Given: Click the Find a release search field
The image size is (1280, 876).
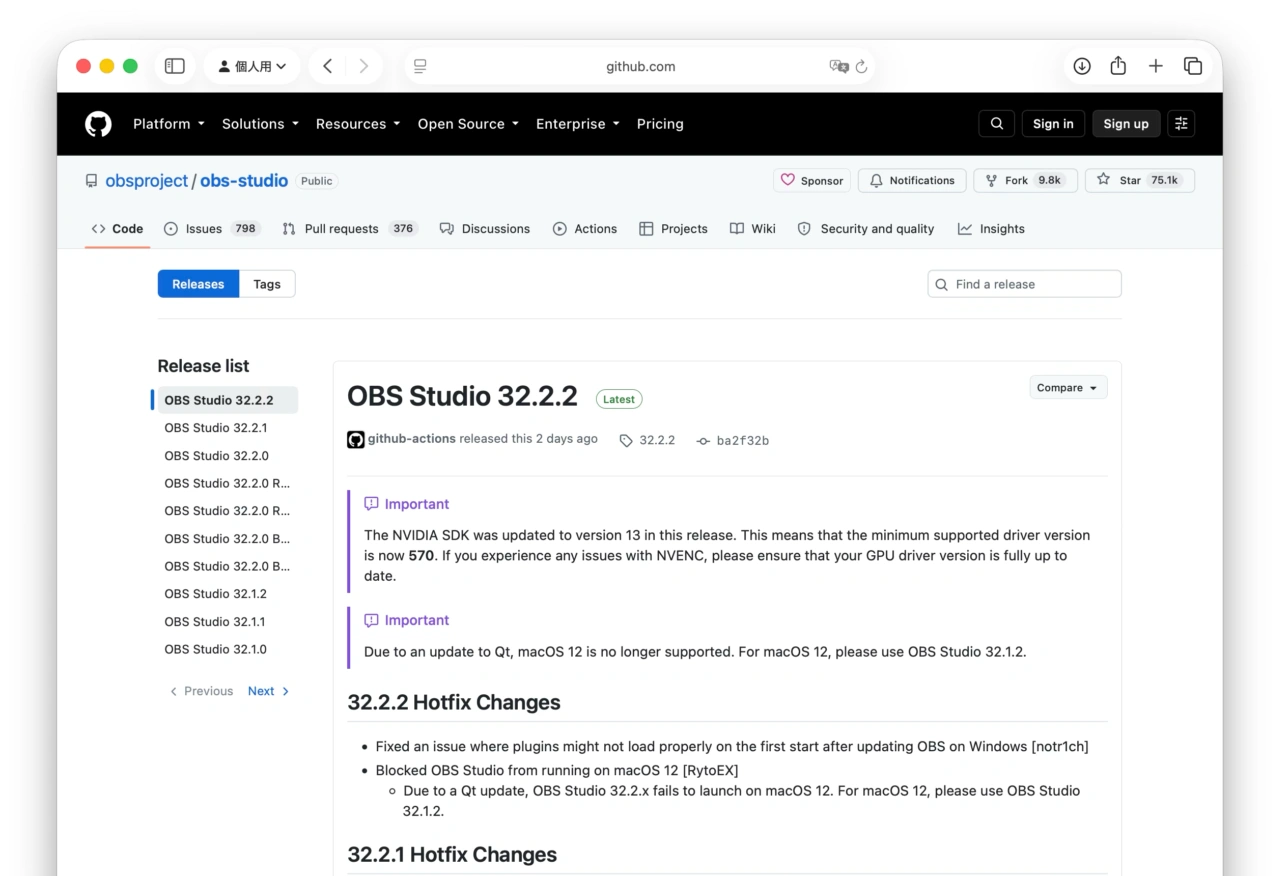Looking at the screenshot, I should [1024, 284].
